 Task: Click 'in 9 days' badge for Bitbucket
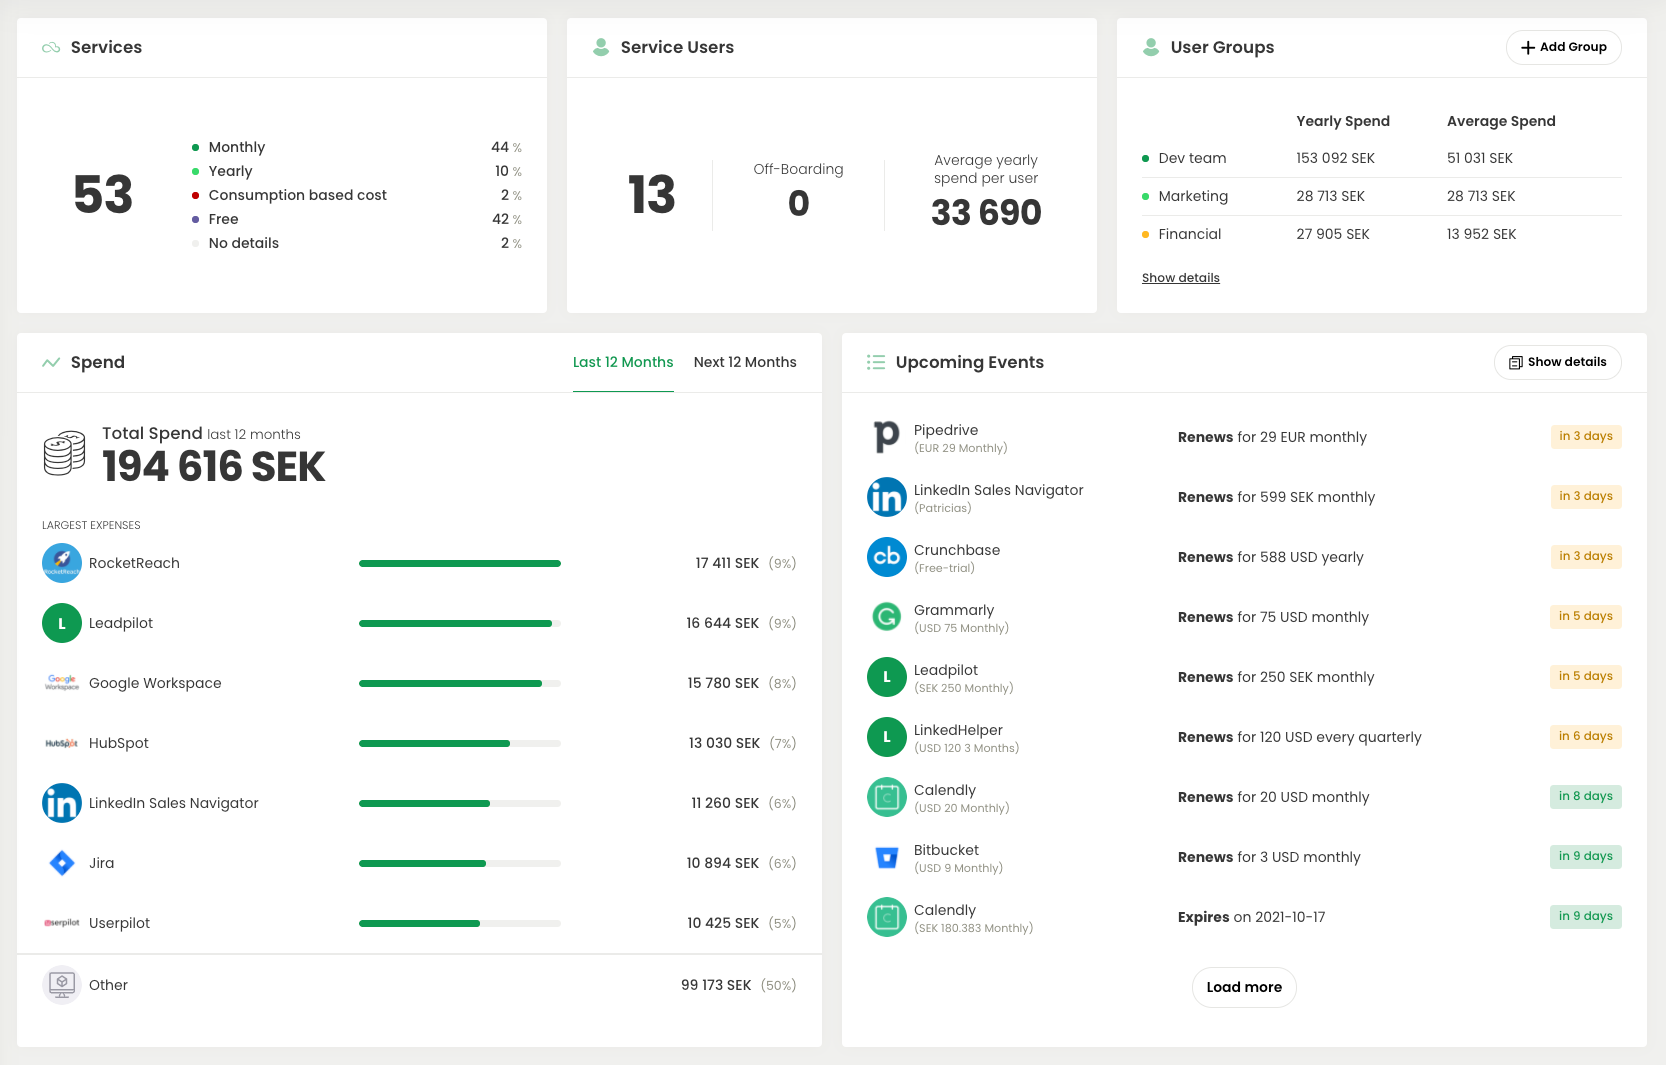coord(1586,856)
